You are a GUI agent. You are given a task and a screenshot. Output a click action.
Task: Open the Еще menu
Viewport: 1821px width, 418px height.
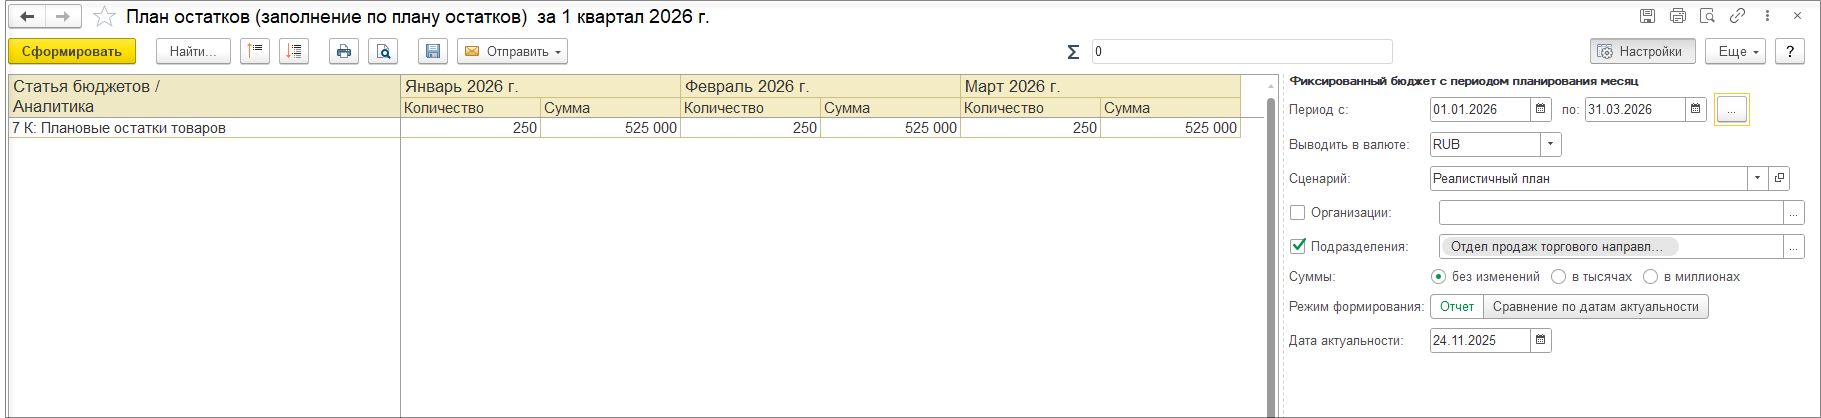pos(1739,51)
